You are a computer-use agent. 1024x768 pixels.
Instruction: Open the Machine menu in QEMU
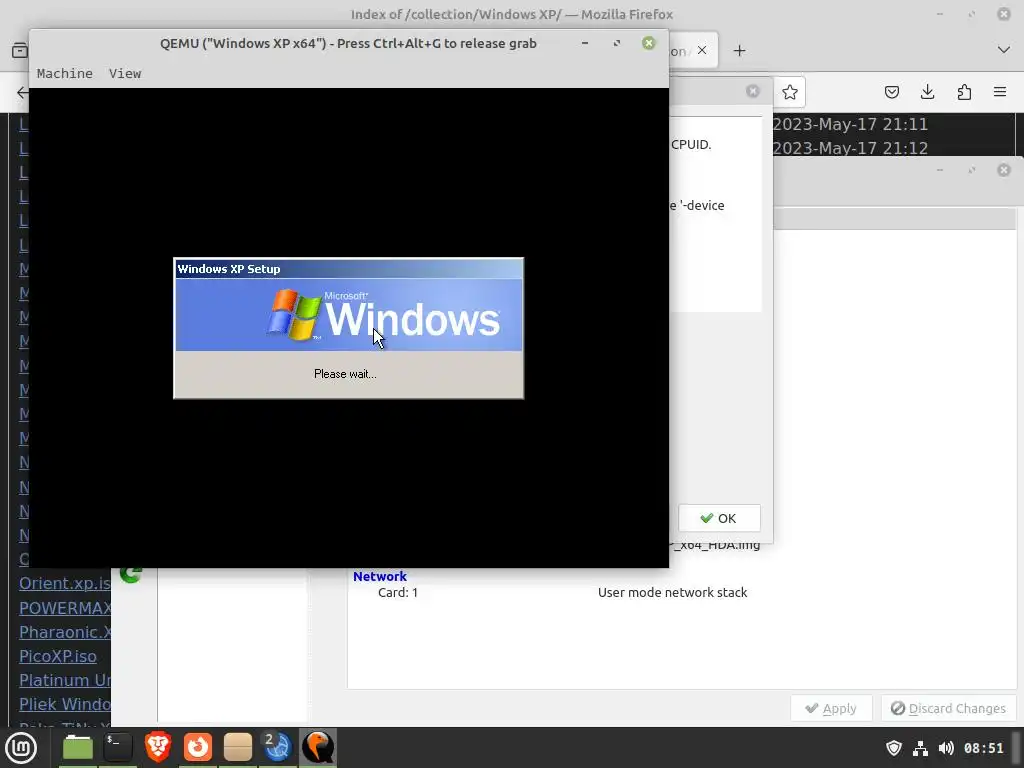point(65,74)
